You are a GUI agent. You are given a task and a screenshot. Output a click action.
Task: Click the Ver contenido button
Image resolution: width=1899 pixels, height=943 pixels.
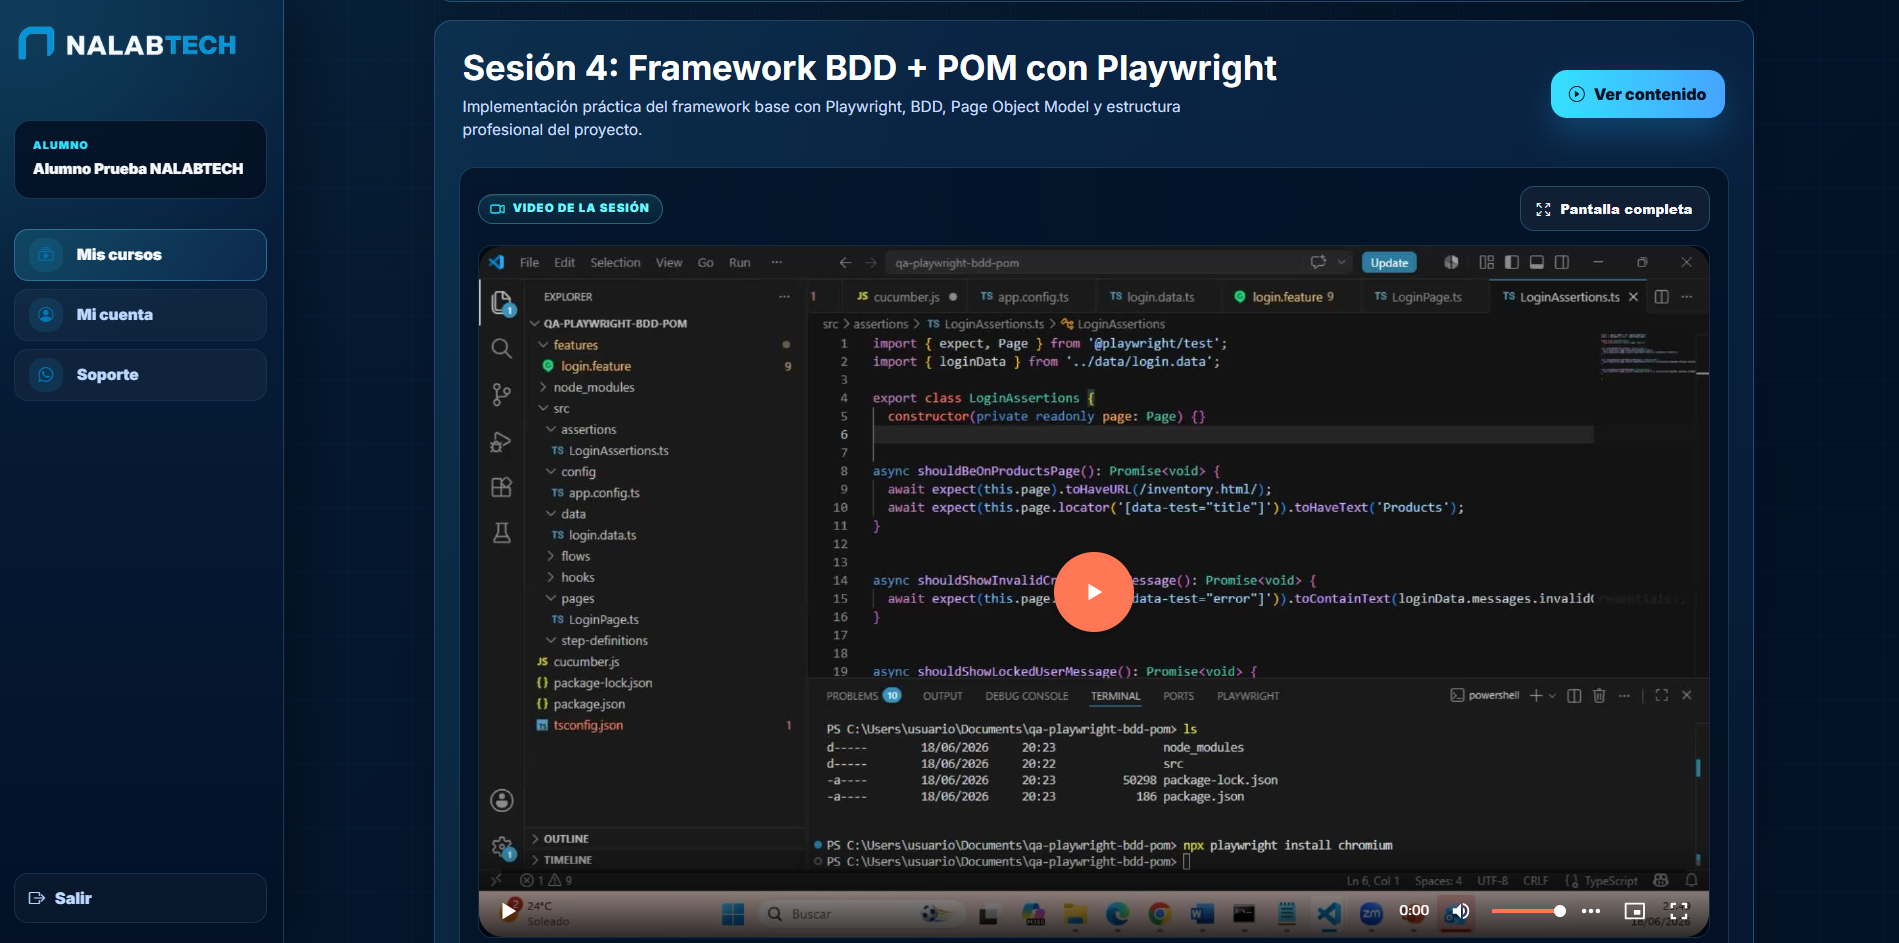tap(1637, 94)
